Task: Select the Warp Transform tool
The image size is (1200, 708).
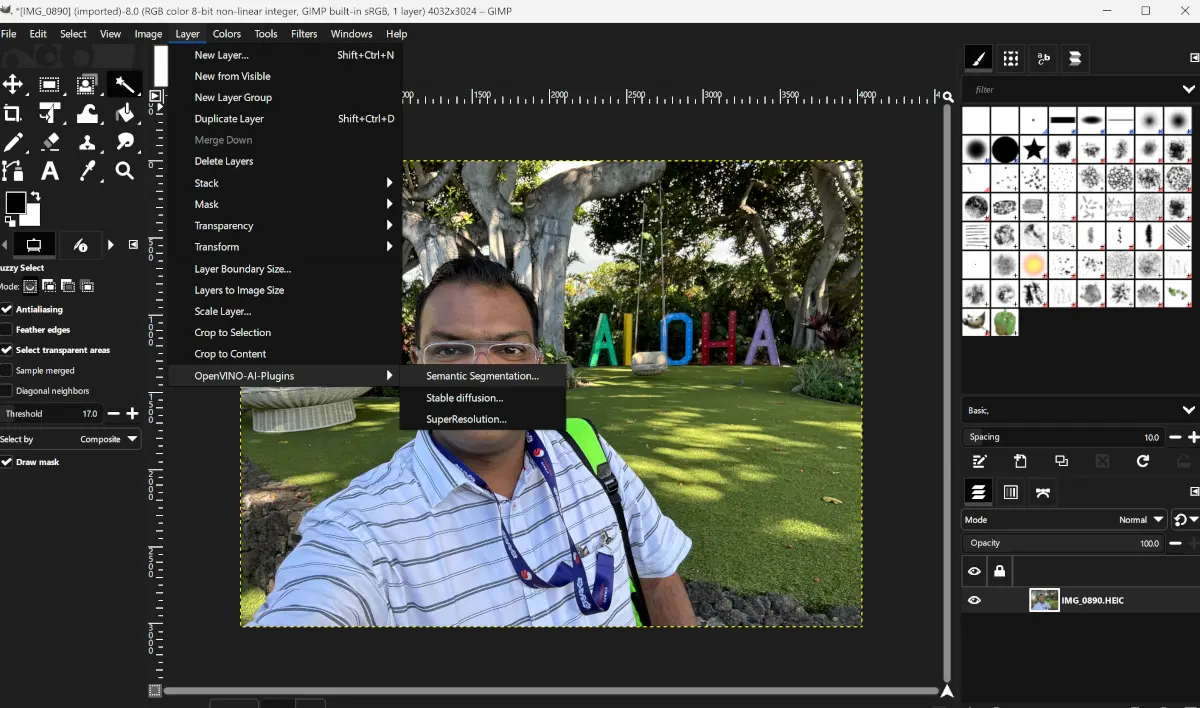Action: [x=87, y=113]
